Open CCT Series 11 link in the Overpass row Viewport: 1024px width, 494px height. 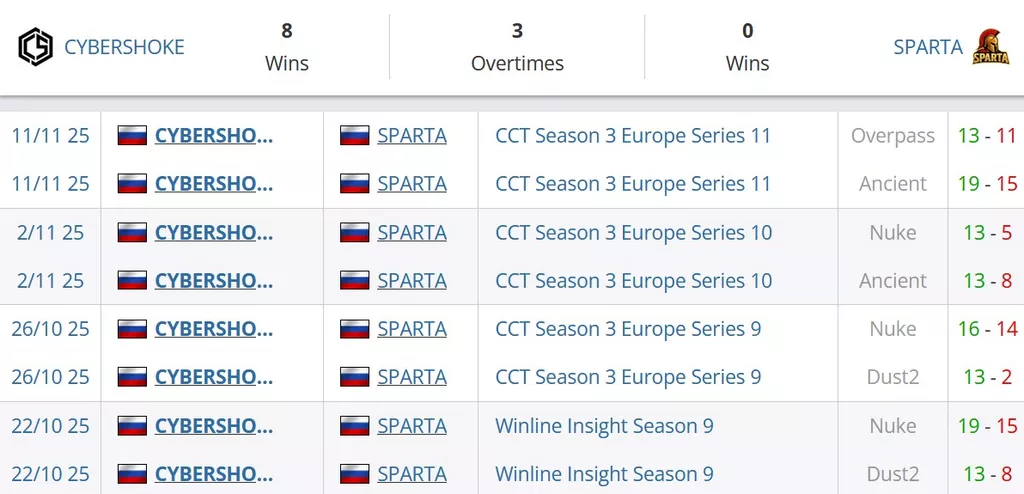[x=633, y=136]
